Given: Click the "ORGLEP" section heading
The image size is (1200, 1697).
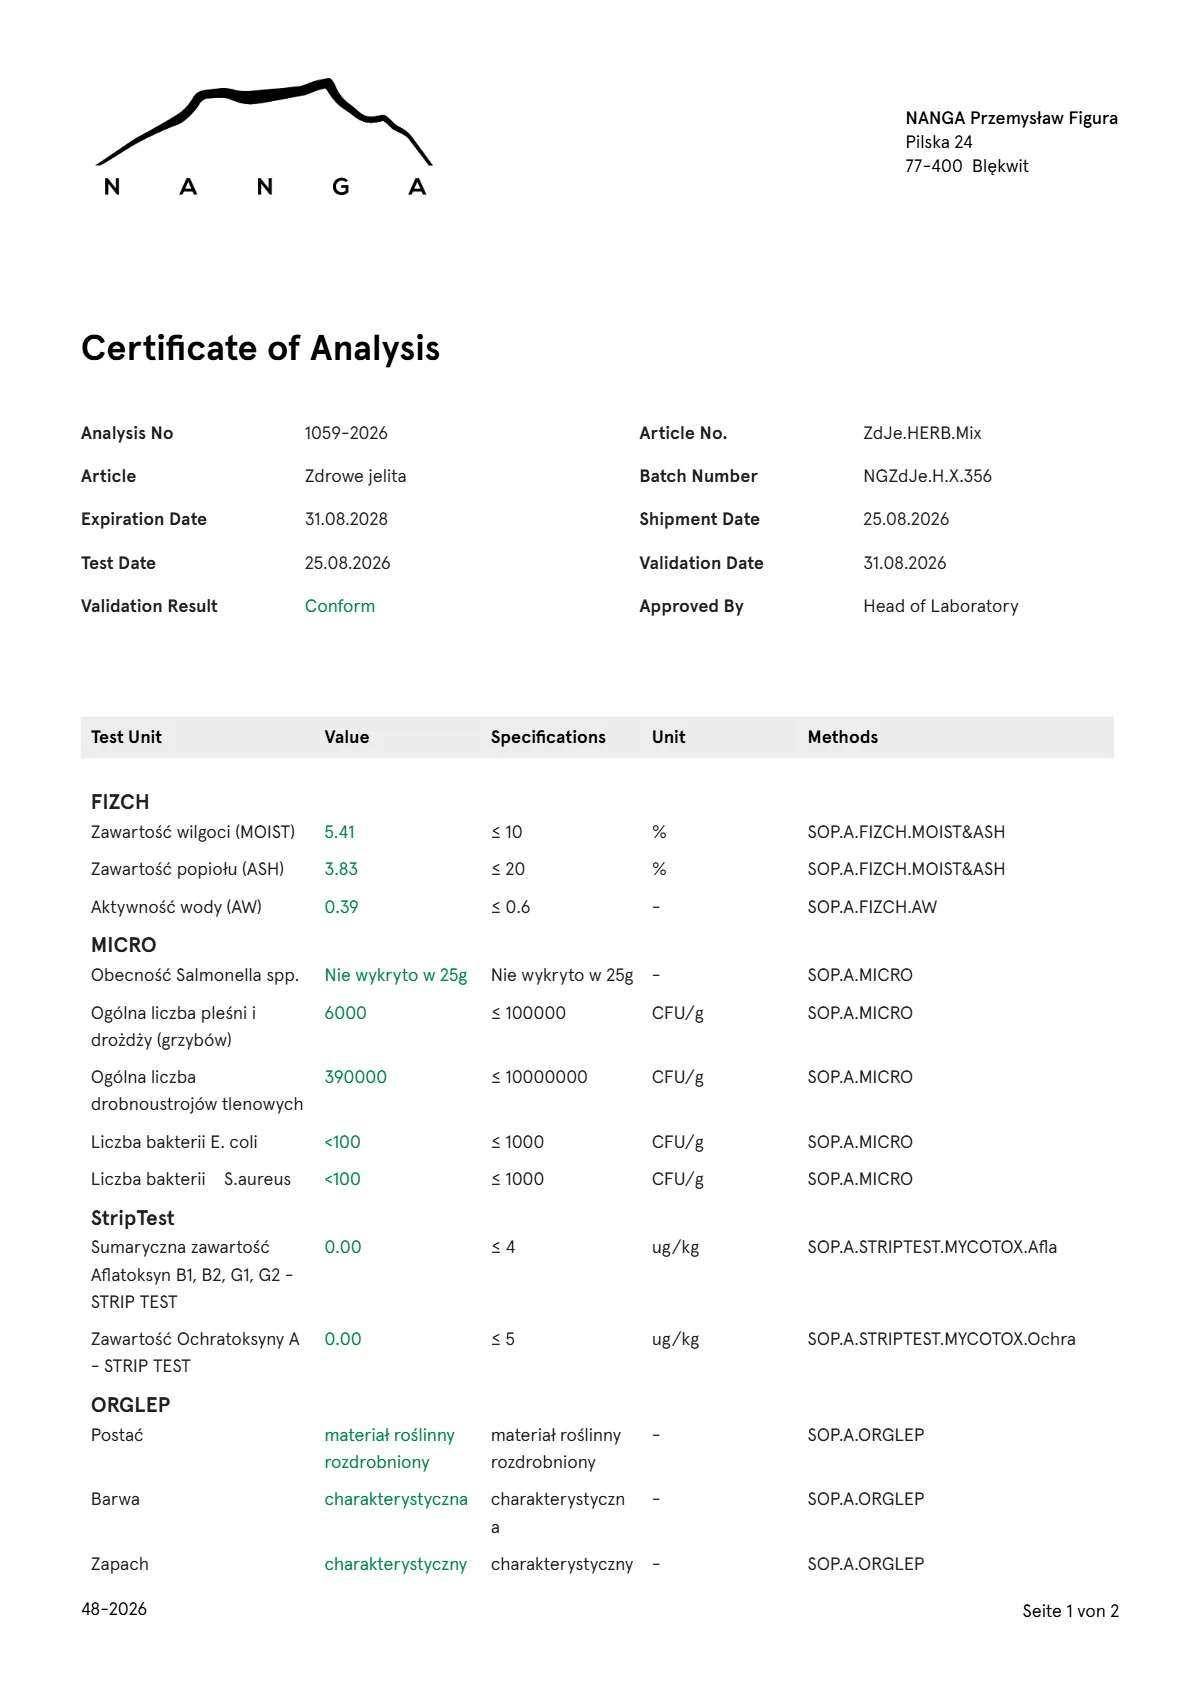Looking at the screenshot, I should pos(131,1405).
